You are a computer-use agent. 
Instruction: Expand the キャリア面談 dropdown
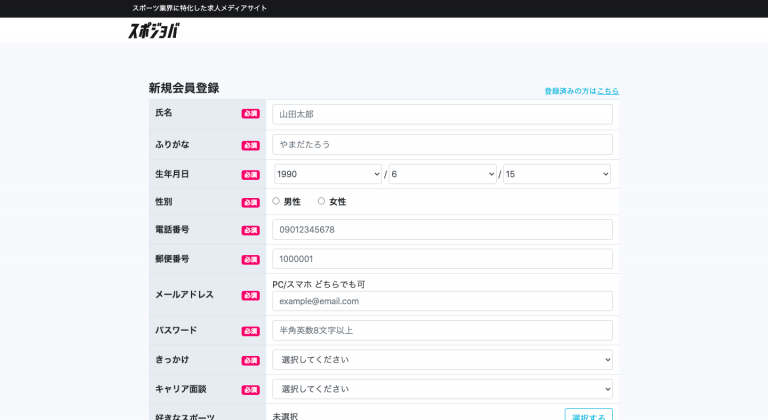pyautogui.click(x=442, y=389)
